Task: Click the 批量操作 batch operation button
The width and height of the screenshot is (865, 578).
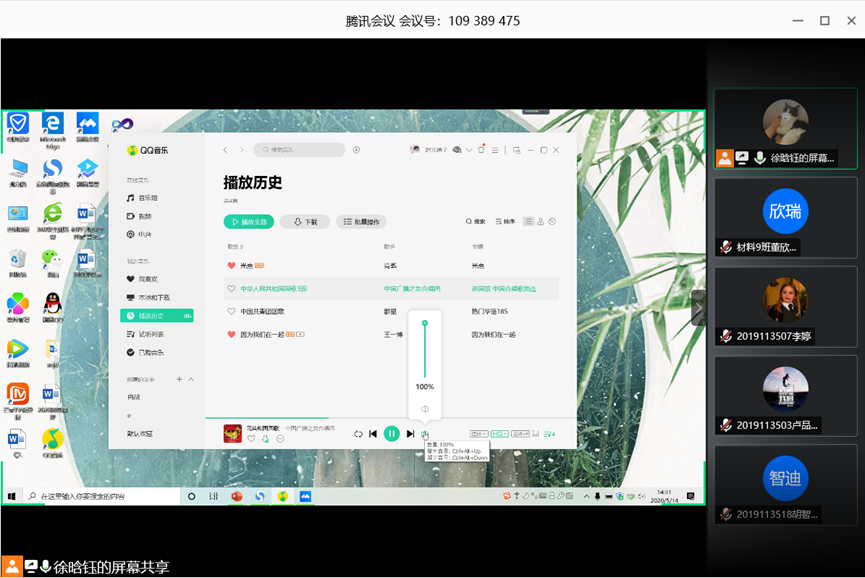Action: [x=361, y=222]
